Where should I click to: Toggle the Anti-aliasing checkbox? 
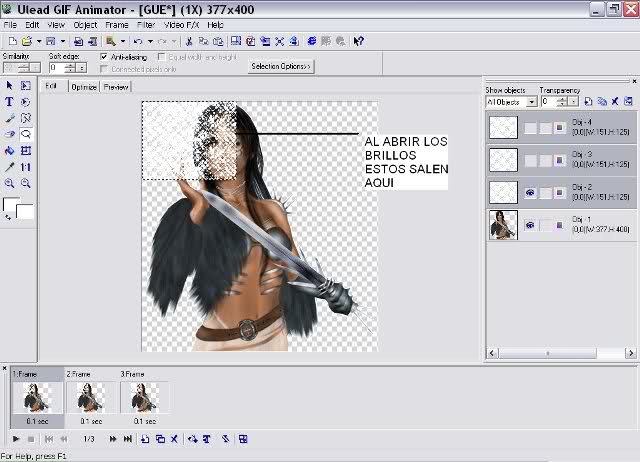click(104, 57)
